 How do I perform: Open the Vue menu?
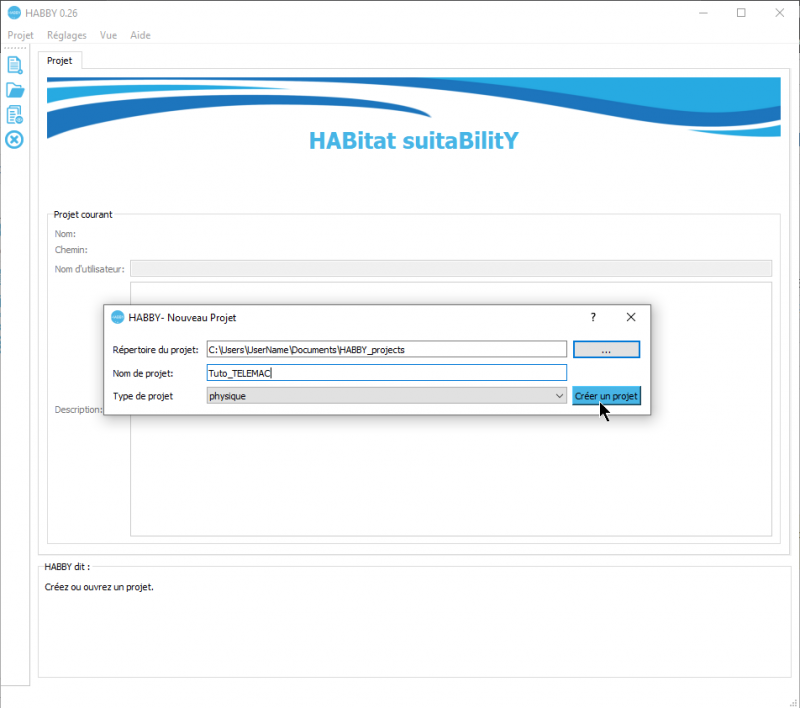[108, 35]
